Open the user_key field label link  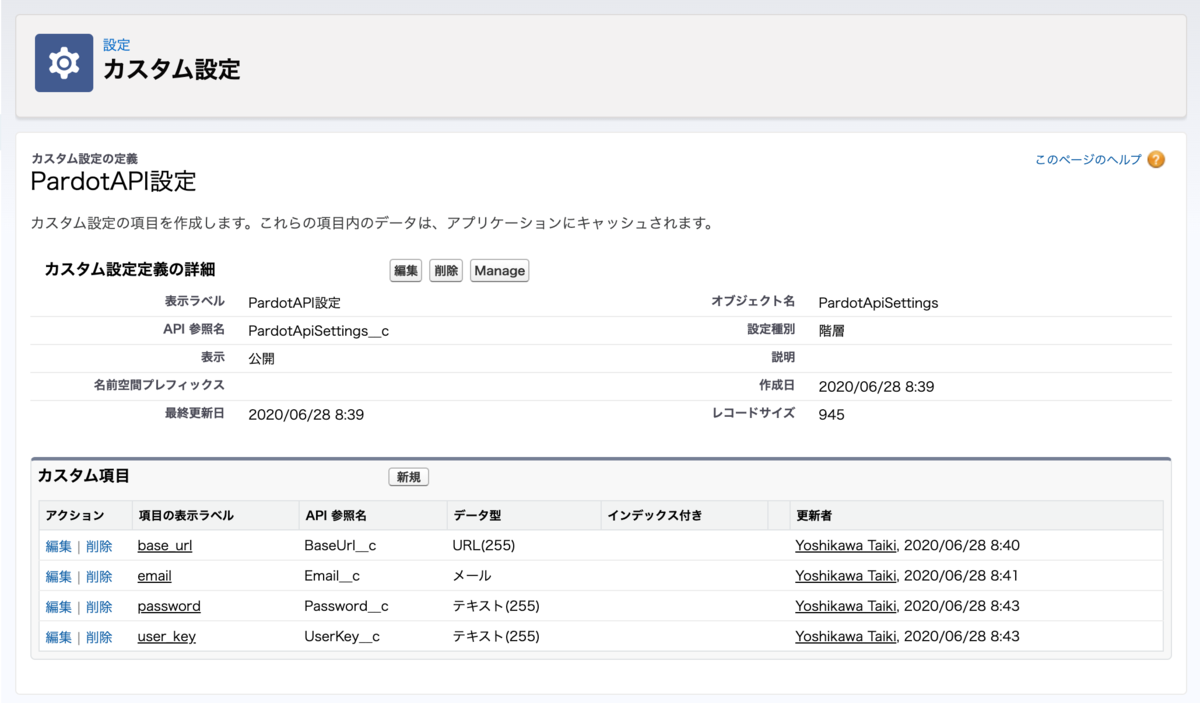[x=167, y=636]
